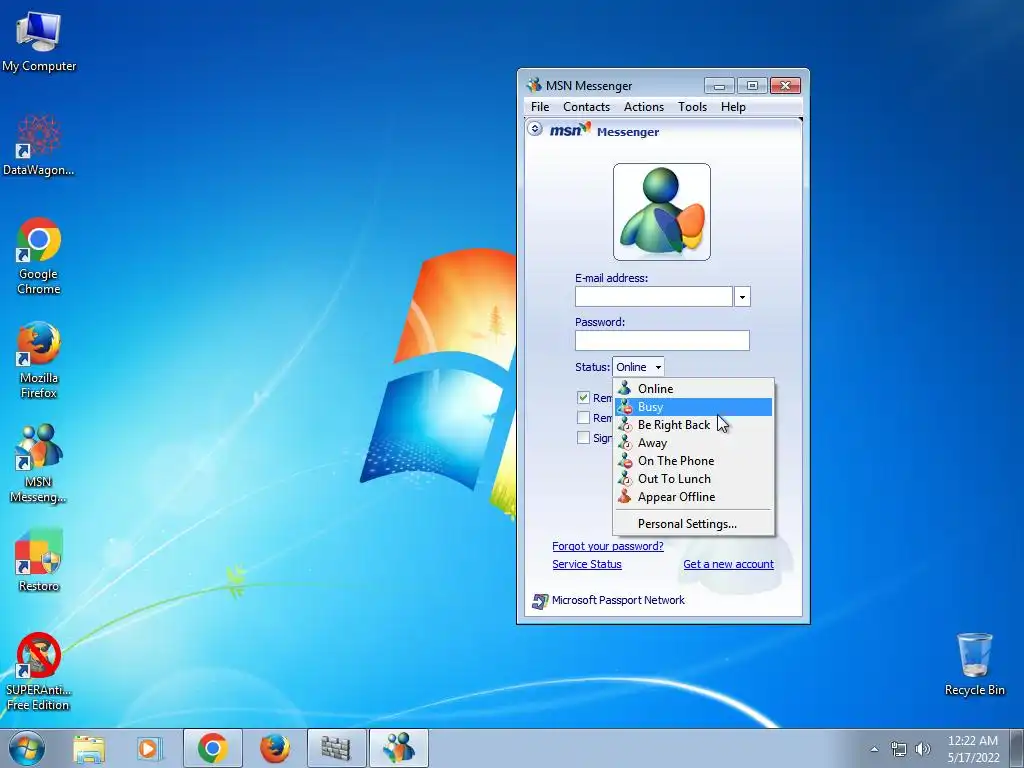Screen dimensions: 1024x768
Task: Open the File menu
Action: (x=540, y=106)
